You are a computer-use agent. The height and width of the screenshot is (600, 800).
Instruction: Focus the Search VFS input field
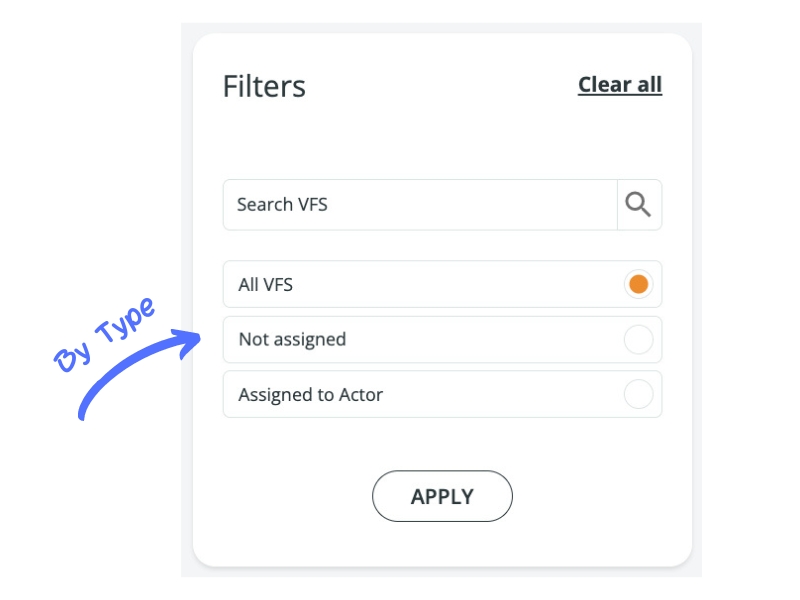tap(420, 205)
